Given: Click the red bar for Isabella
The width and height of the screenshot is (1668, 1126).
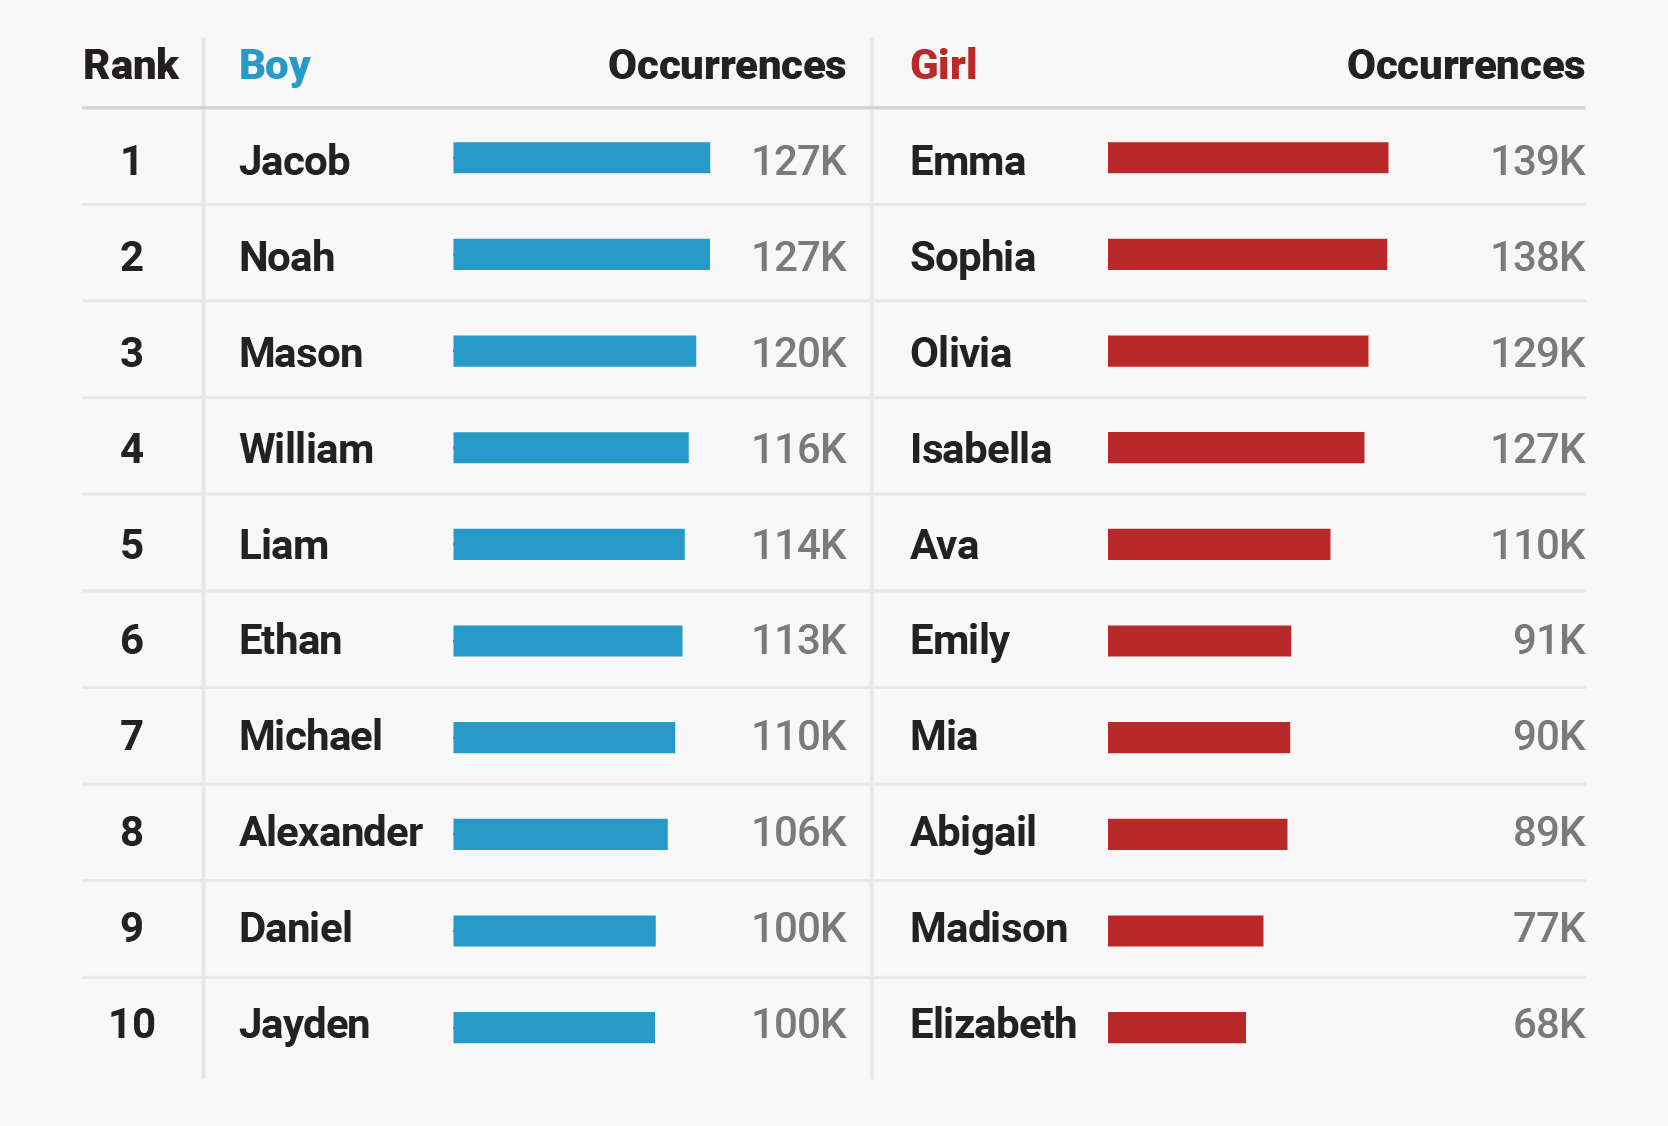Looking at the screenshot, I should tap(1235, 448).
